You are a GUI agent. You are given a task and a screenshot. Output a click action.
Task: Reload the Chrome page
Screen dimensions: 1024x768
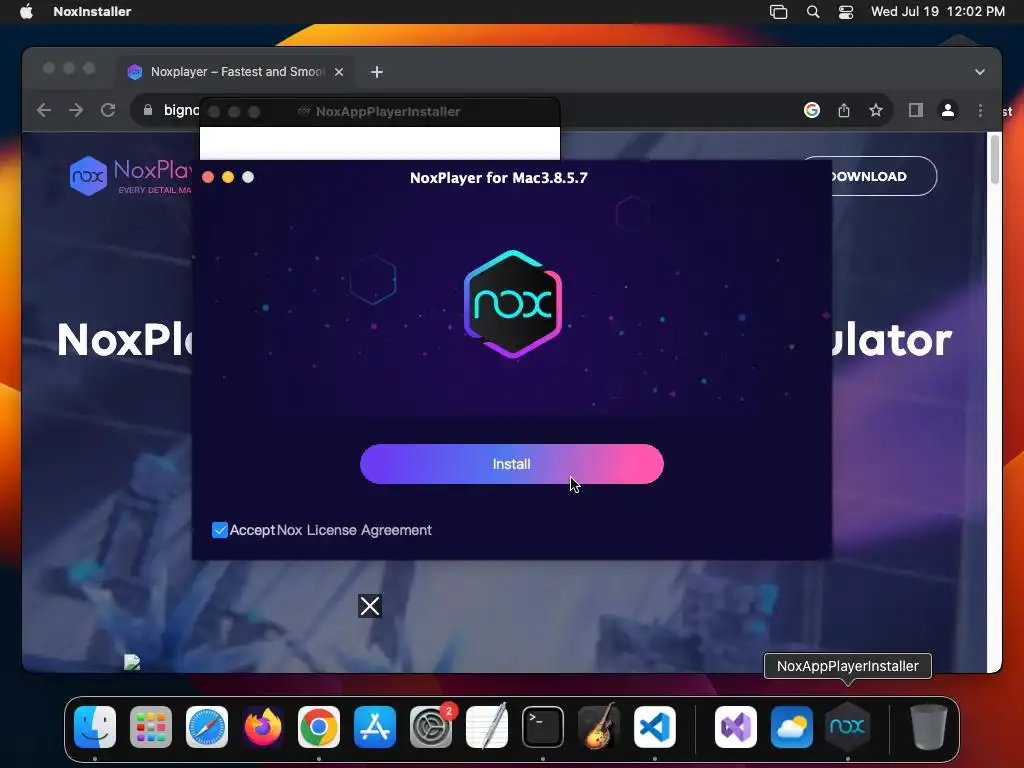coord(108,110)
